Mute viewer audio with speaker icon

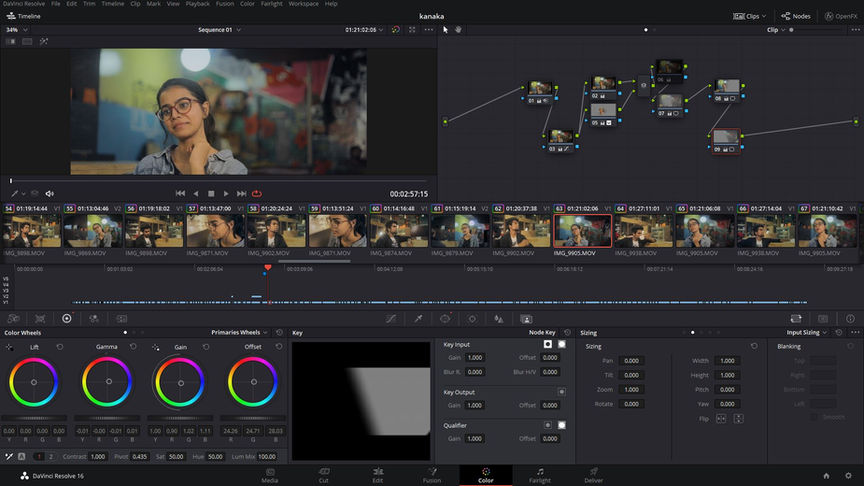coord(50,193)
